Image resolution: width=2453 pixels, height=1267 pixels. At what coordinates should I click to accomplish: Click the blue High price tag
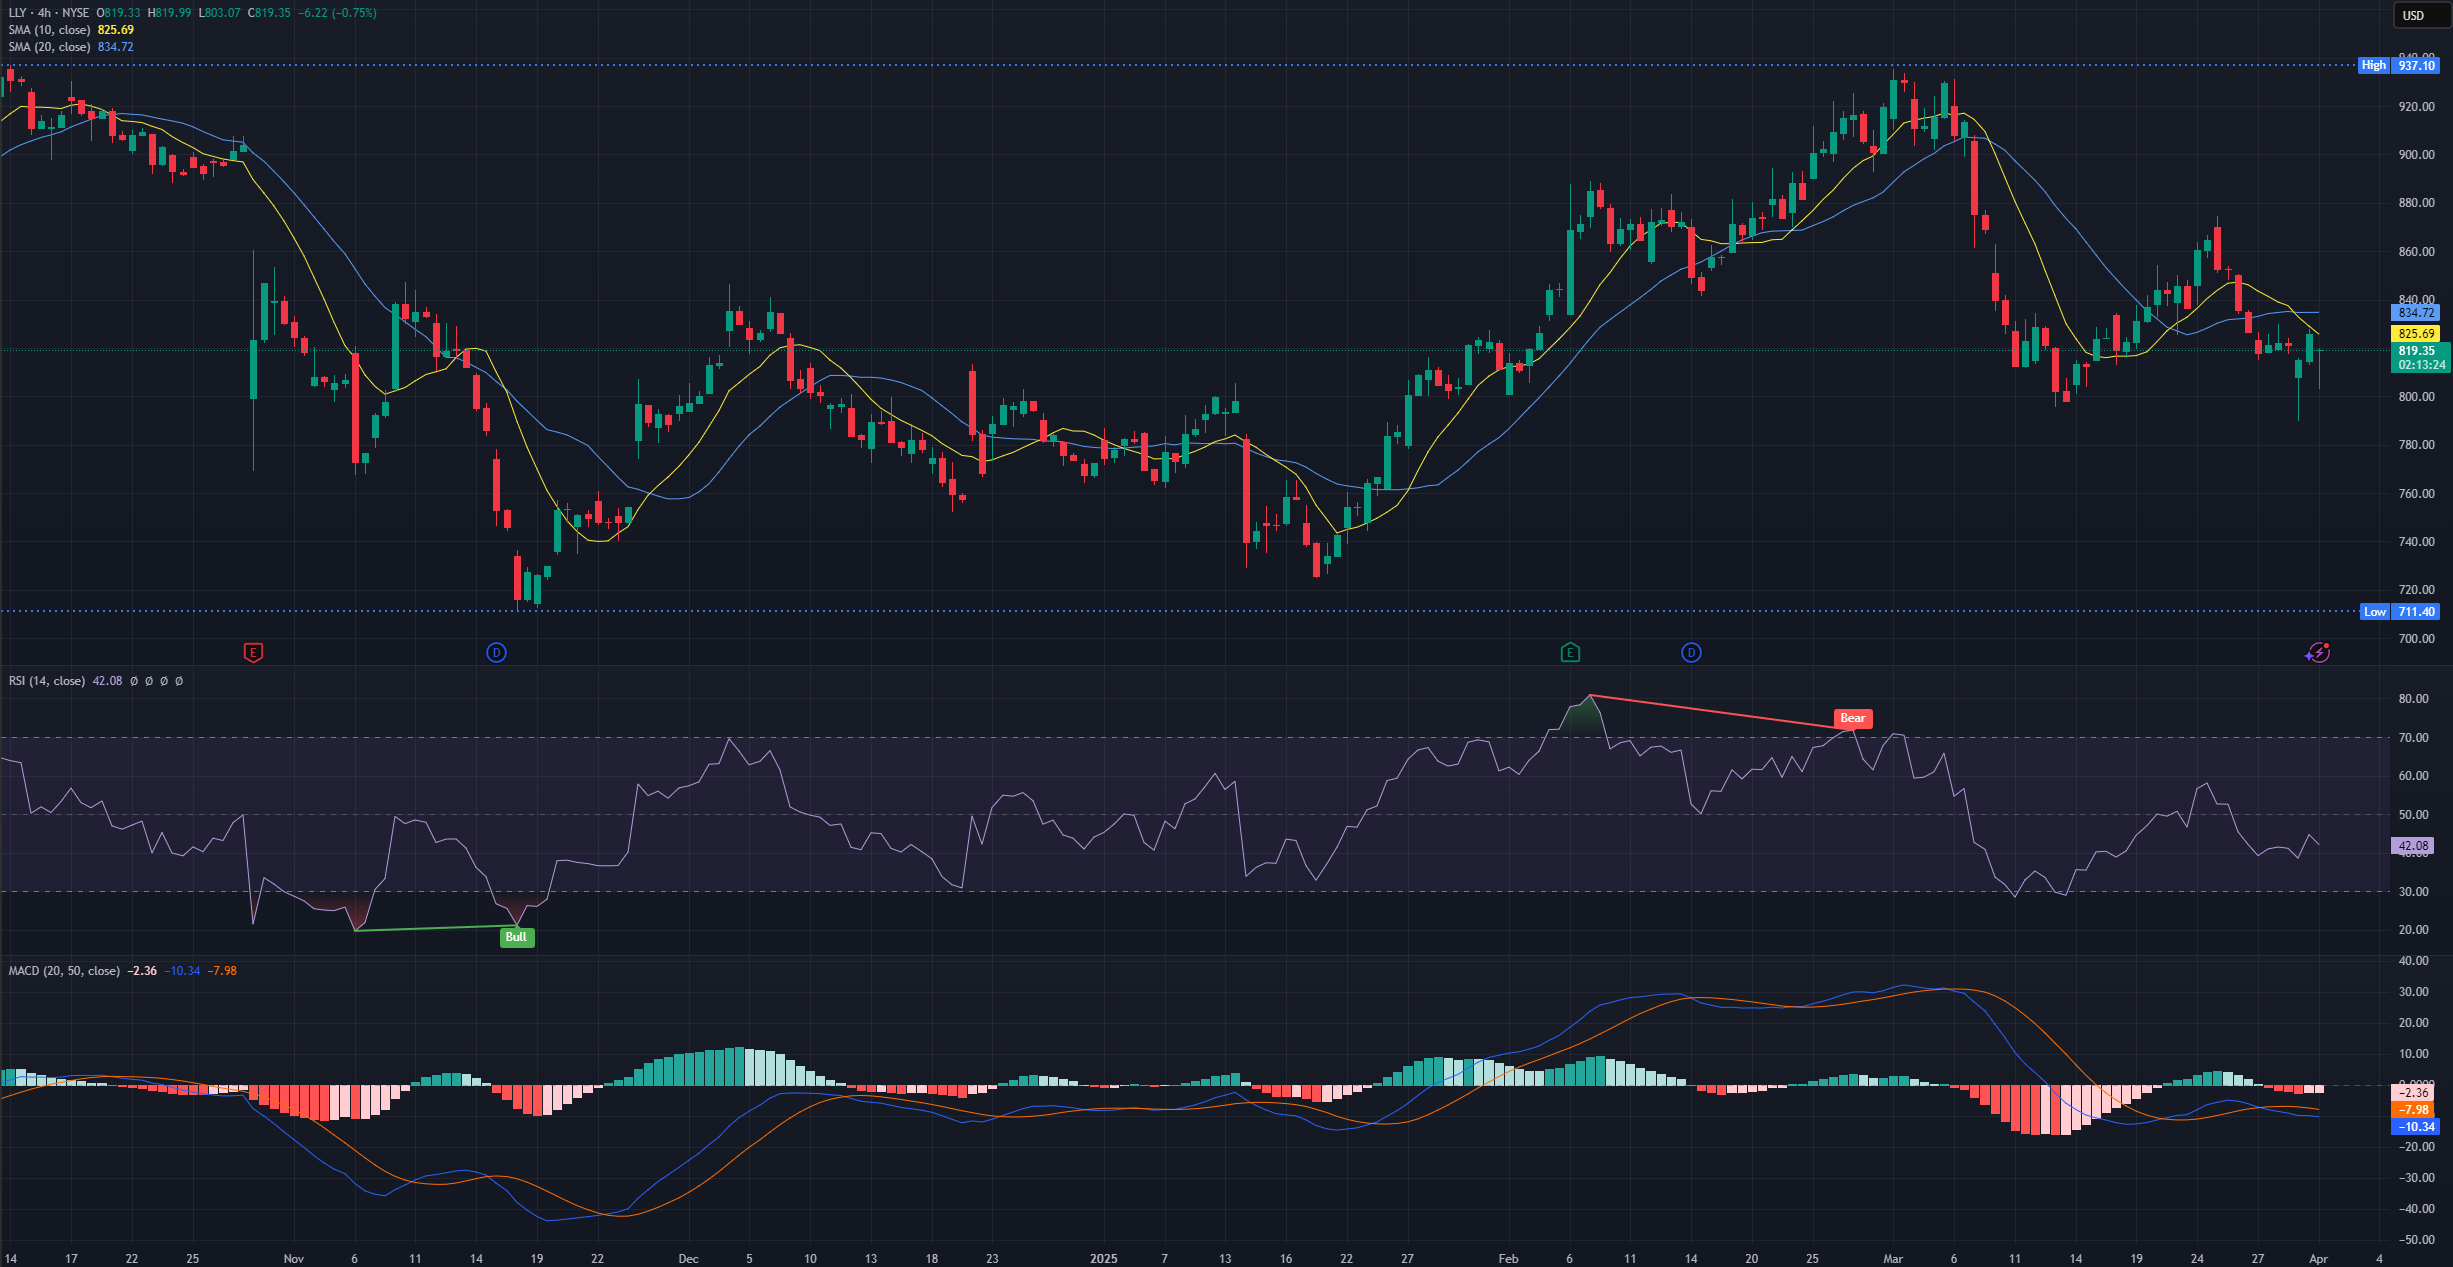coord(2373,65)
